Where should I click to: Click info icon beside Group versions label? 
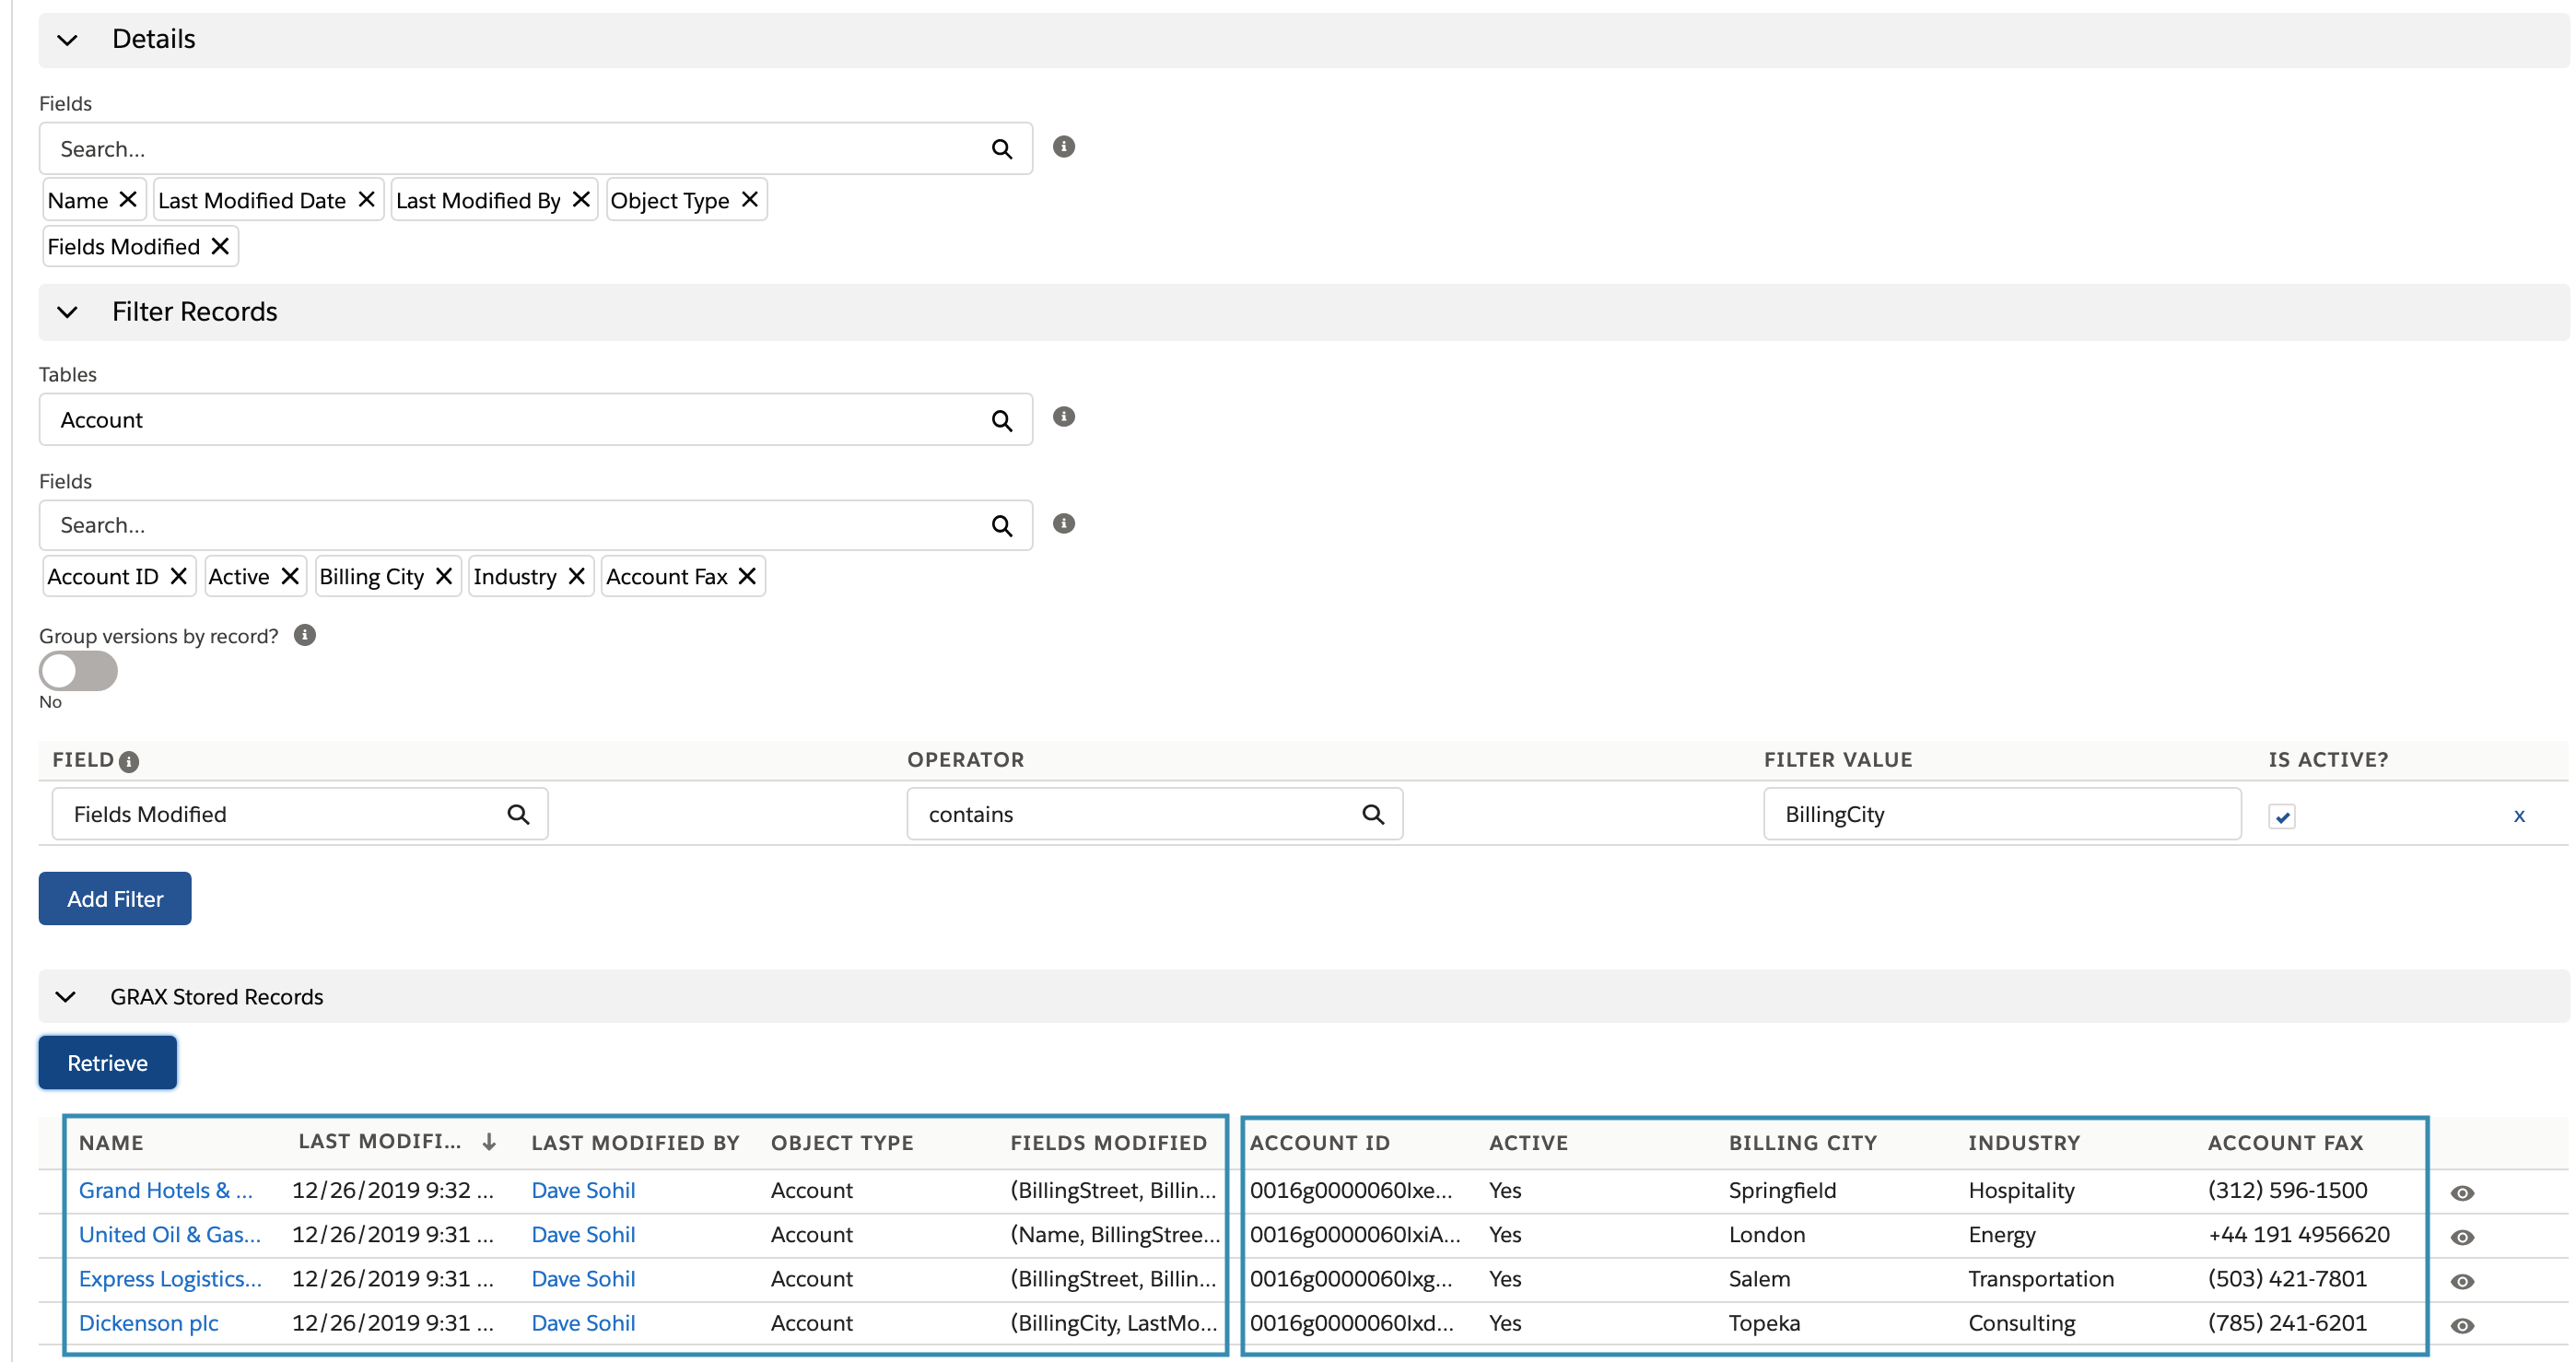[x=305, y=635]
